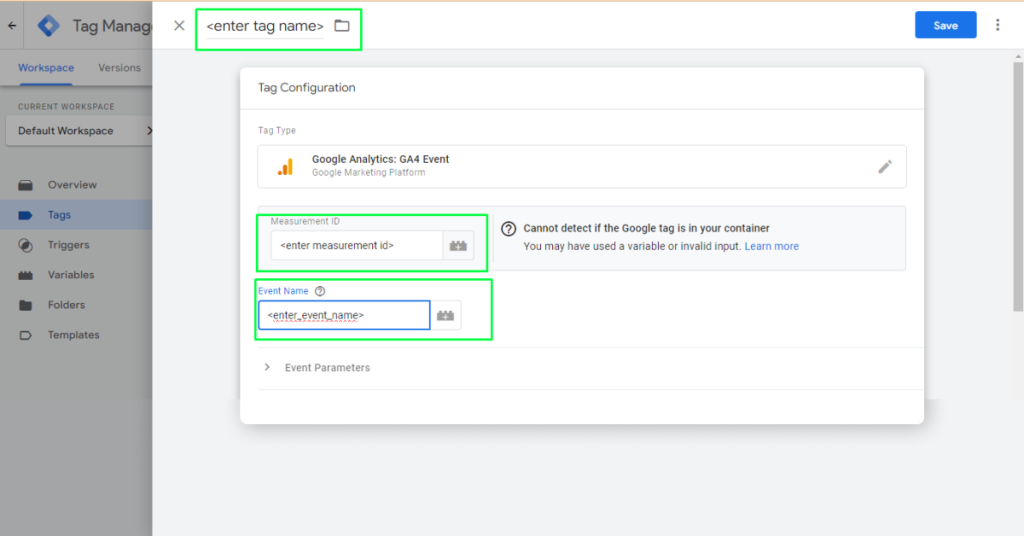Click the folder icon beside tag name

[x=342, y=26]
